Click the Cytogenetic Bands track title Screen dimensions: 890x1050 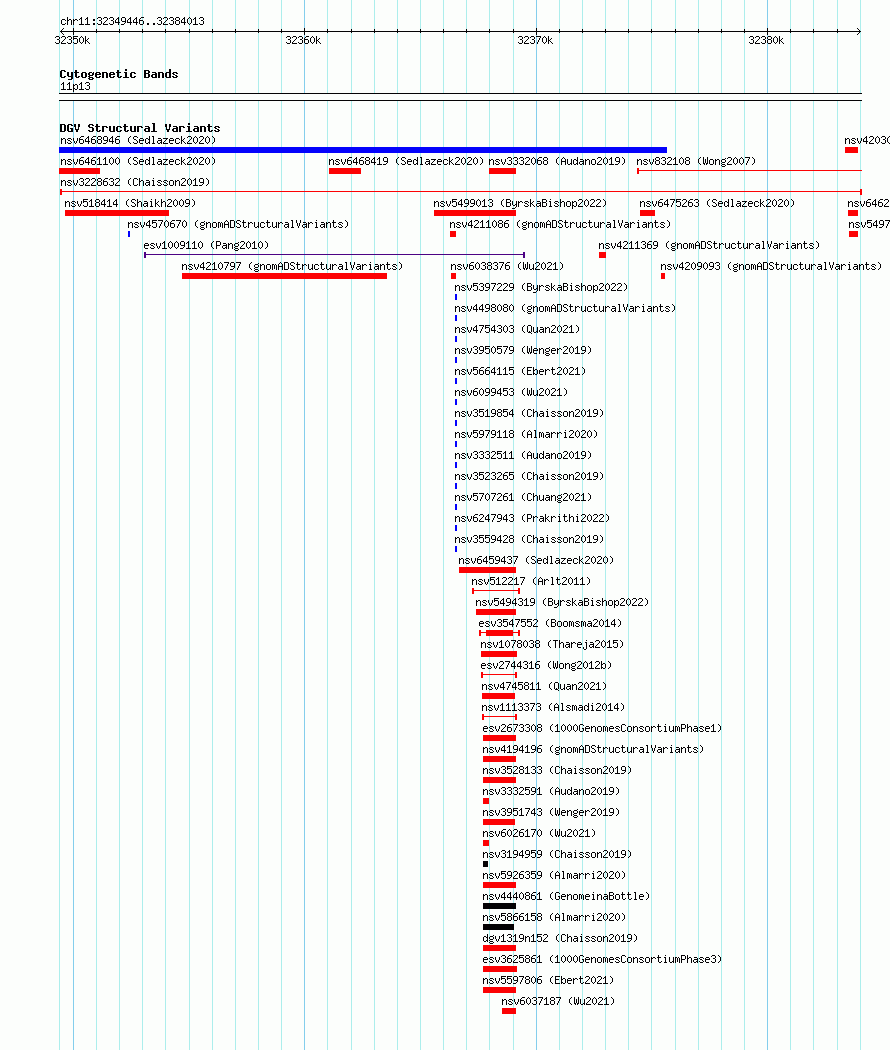tap(119, 74)
